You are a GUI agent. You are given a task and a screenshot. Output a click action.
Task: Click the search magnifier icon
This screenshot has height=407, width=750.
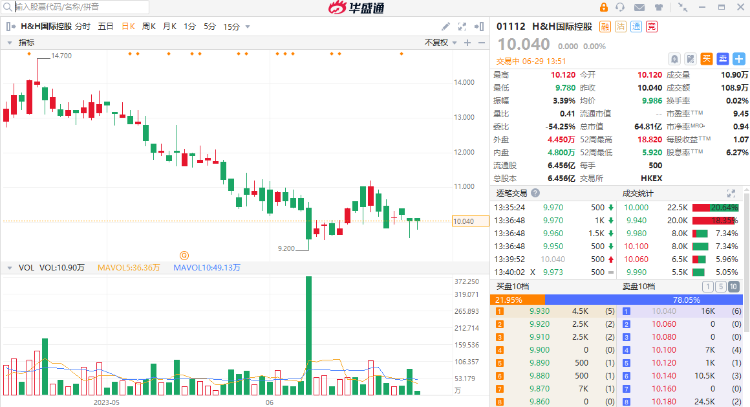click(7, 7)
